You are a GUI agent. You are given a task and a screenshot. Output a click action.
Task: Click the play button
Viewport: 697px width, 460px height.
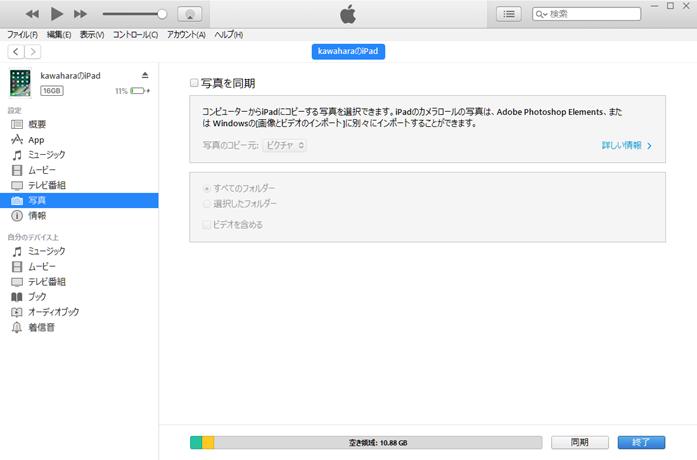(x=56, y=14)
